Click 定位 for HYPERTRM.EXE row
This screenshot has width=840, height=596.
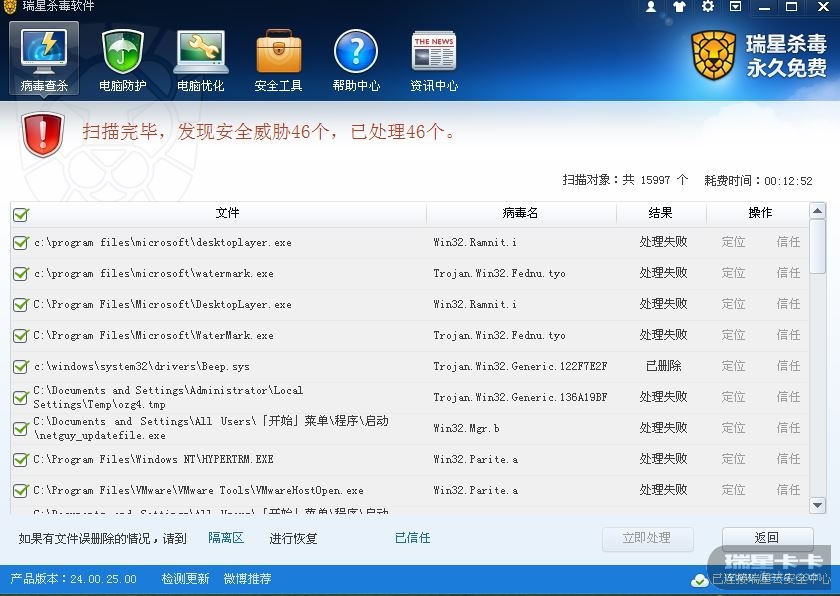[x=733, y=459]
